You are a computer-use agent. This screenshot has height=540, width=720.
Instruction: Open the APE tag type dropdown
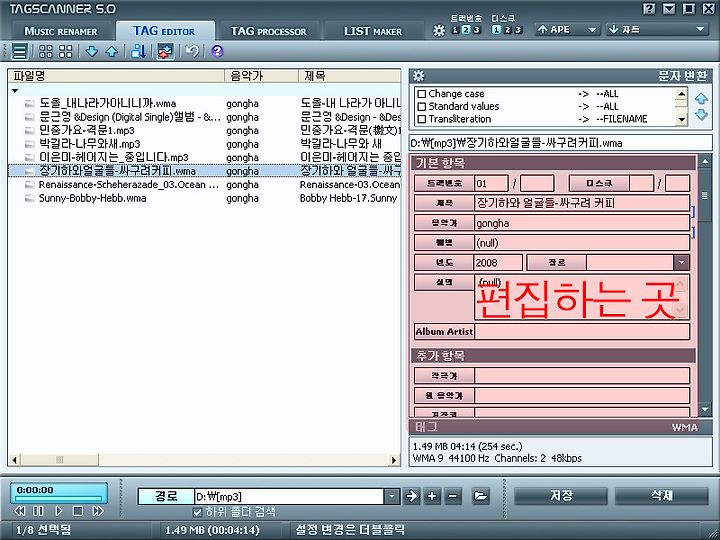point(568,30)
